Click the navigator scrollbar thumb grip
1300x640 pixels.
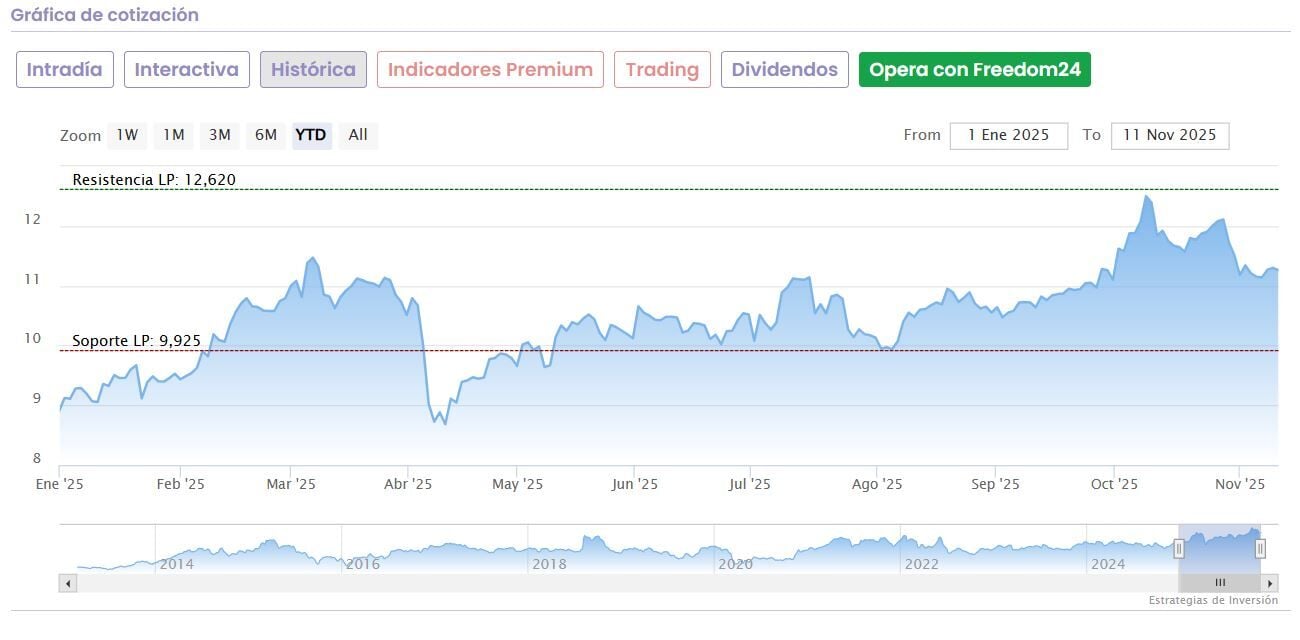[1219, 583]
